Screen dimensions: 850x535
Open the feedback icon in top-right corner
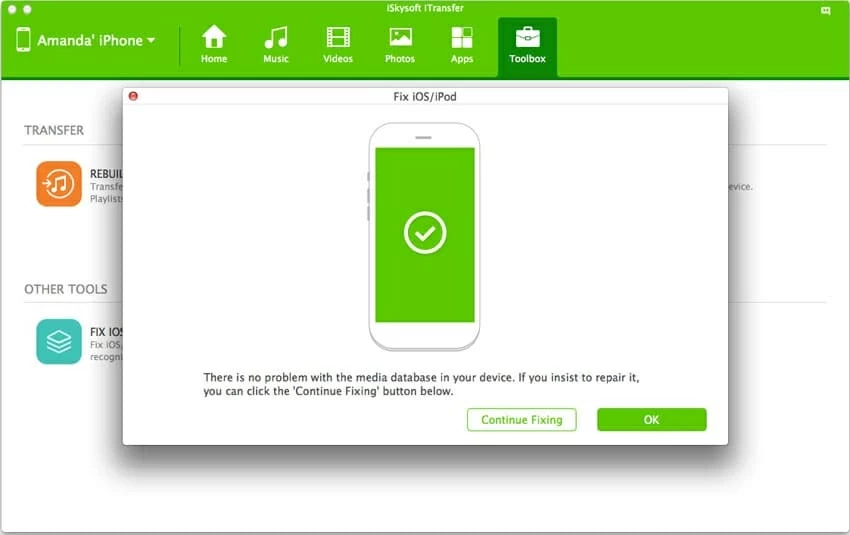[824, 10]
